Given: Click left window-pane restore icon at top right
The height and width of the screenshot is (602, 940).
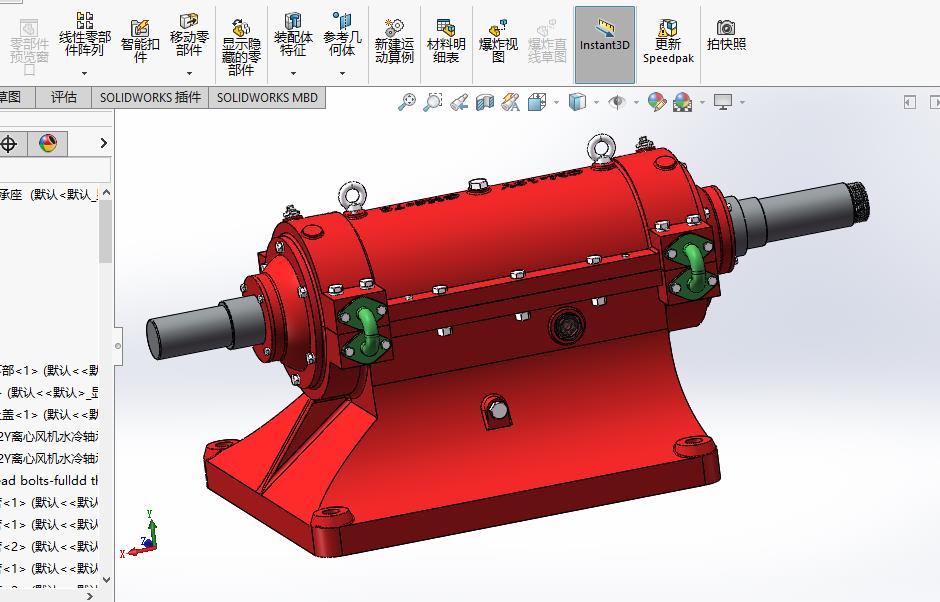Looking at the screenshot, I should click(909, 103).
